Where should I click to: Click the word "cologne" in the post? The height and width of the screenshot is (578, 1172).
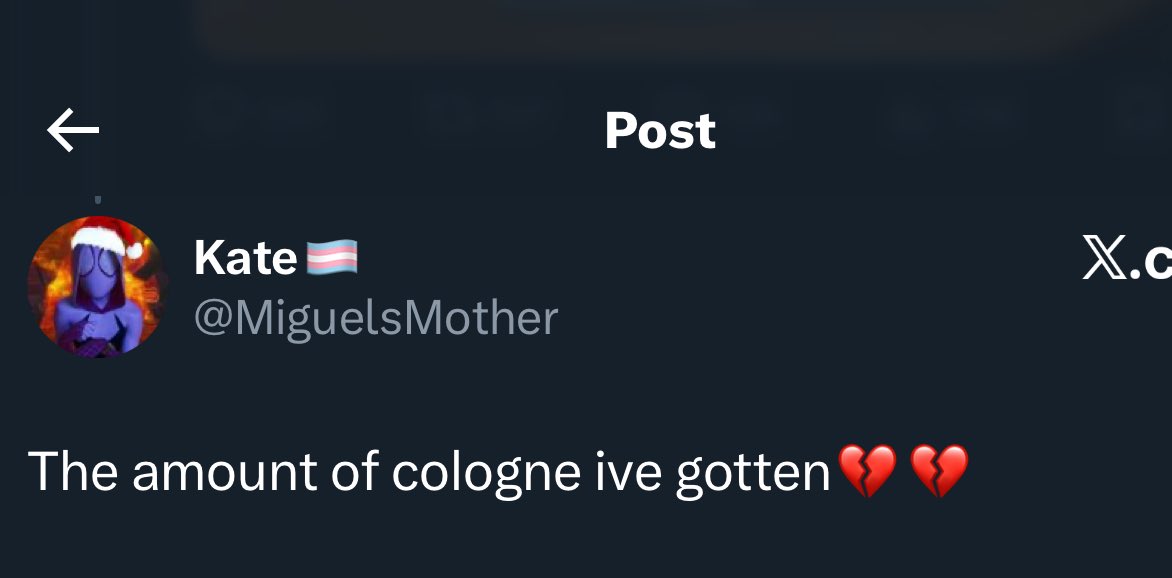click(486, 473)
